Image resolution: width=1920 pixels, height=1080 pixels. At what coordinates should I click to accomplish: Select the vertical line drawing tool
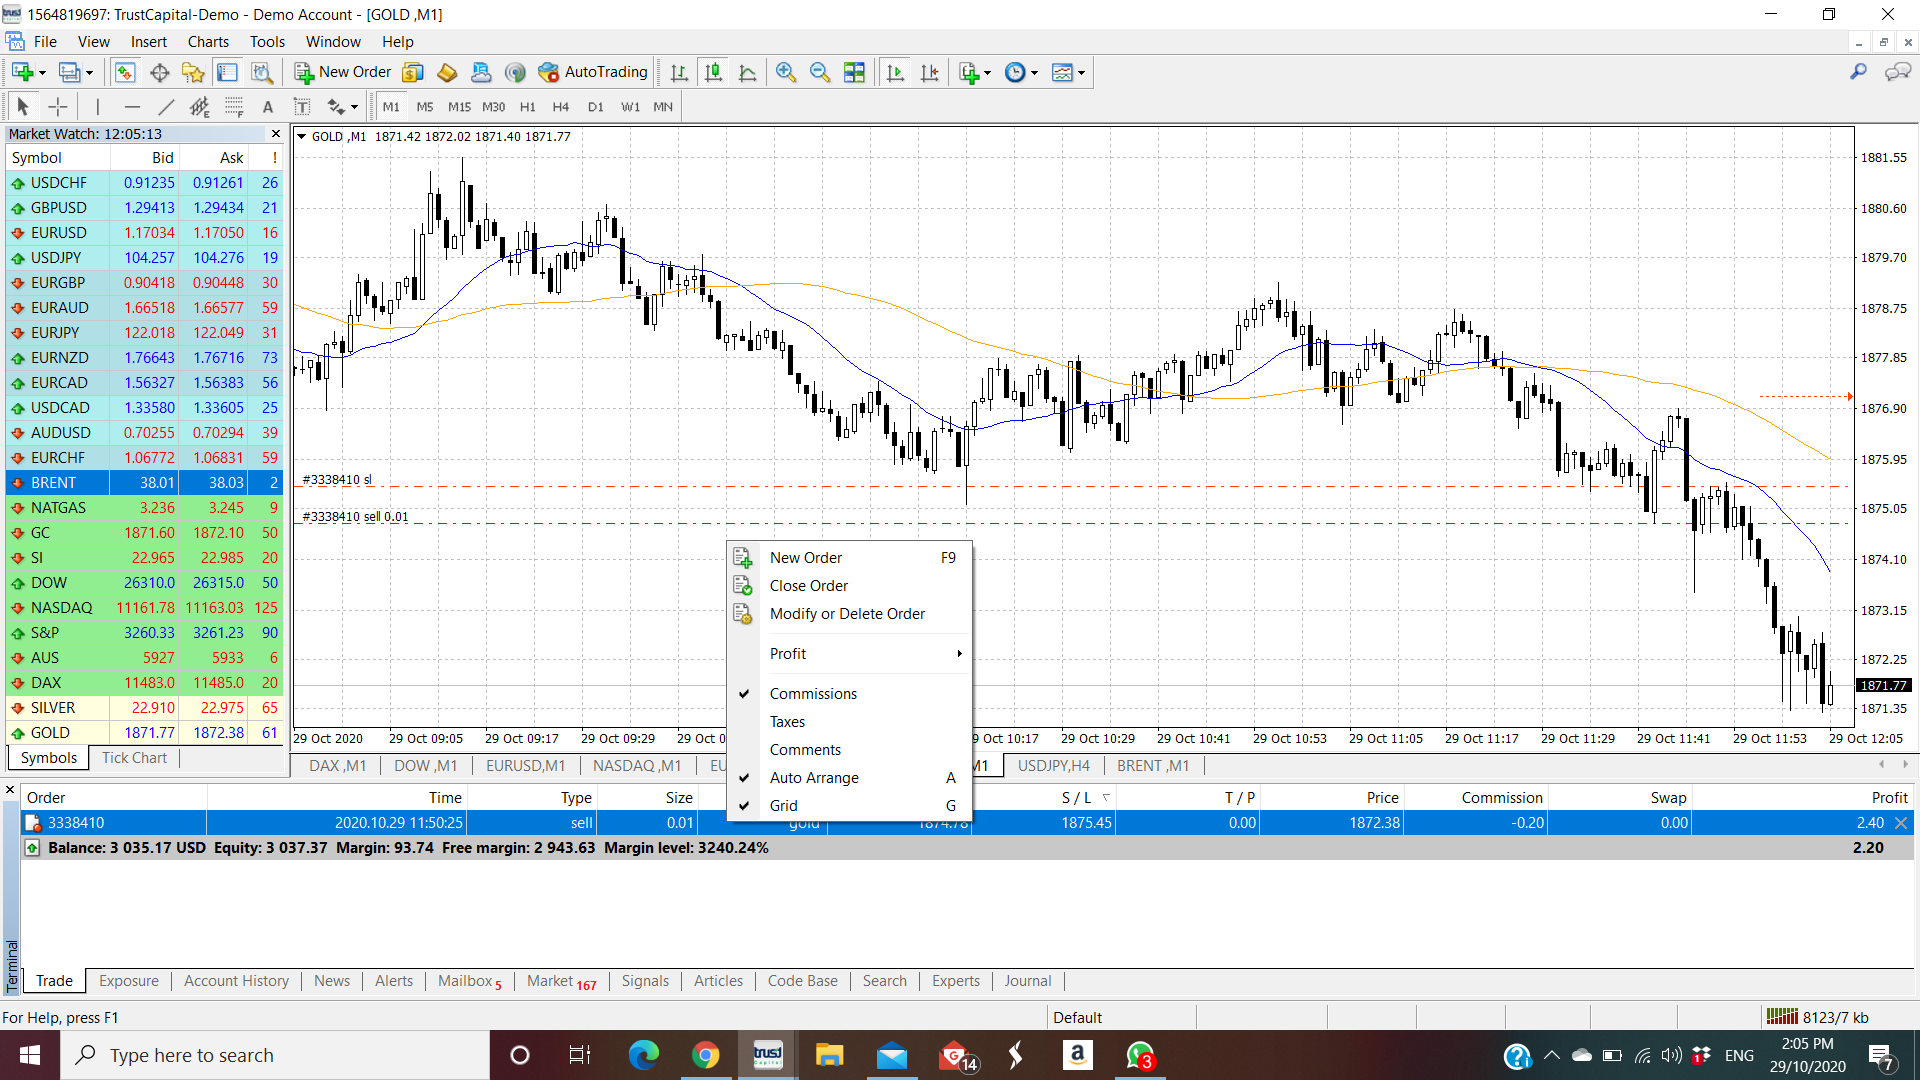coord(97,106)
